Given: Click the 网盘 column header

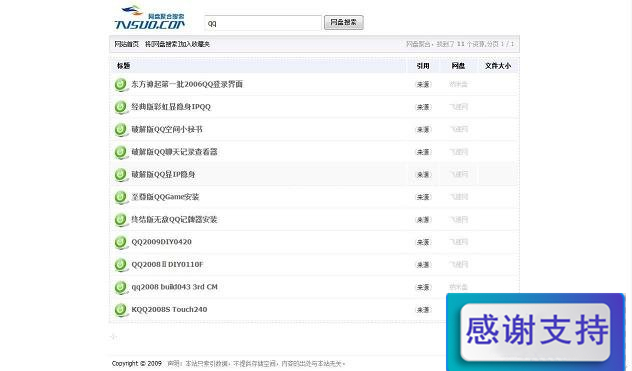Looking at the screenshot, I should tap(458, 66).
